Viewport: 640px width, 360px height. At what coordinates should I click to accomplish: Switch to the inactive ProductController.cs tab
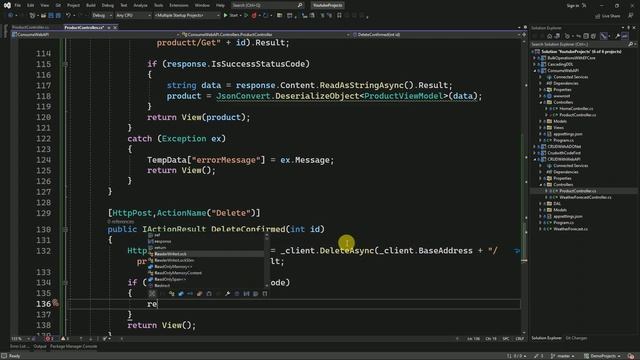pos(31,27)
